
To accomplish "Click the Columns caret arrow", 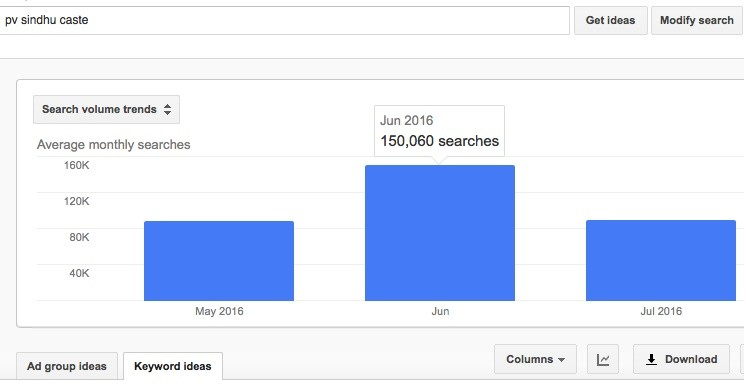I will [x=561, y=360].
